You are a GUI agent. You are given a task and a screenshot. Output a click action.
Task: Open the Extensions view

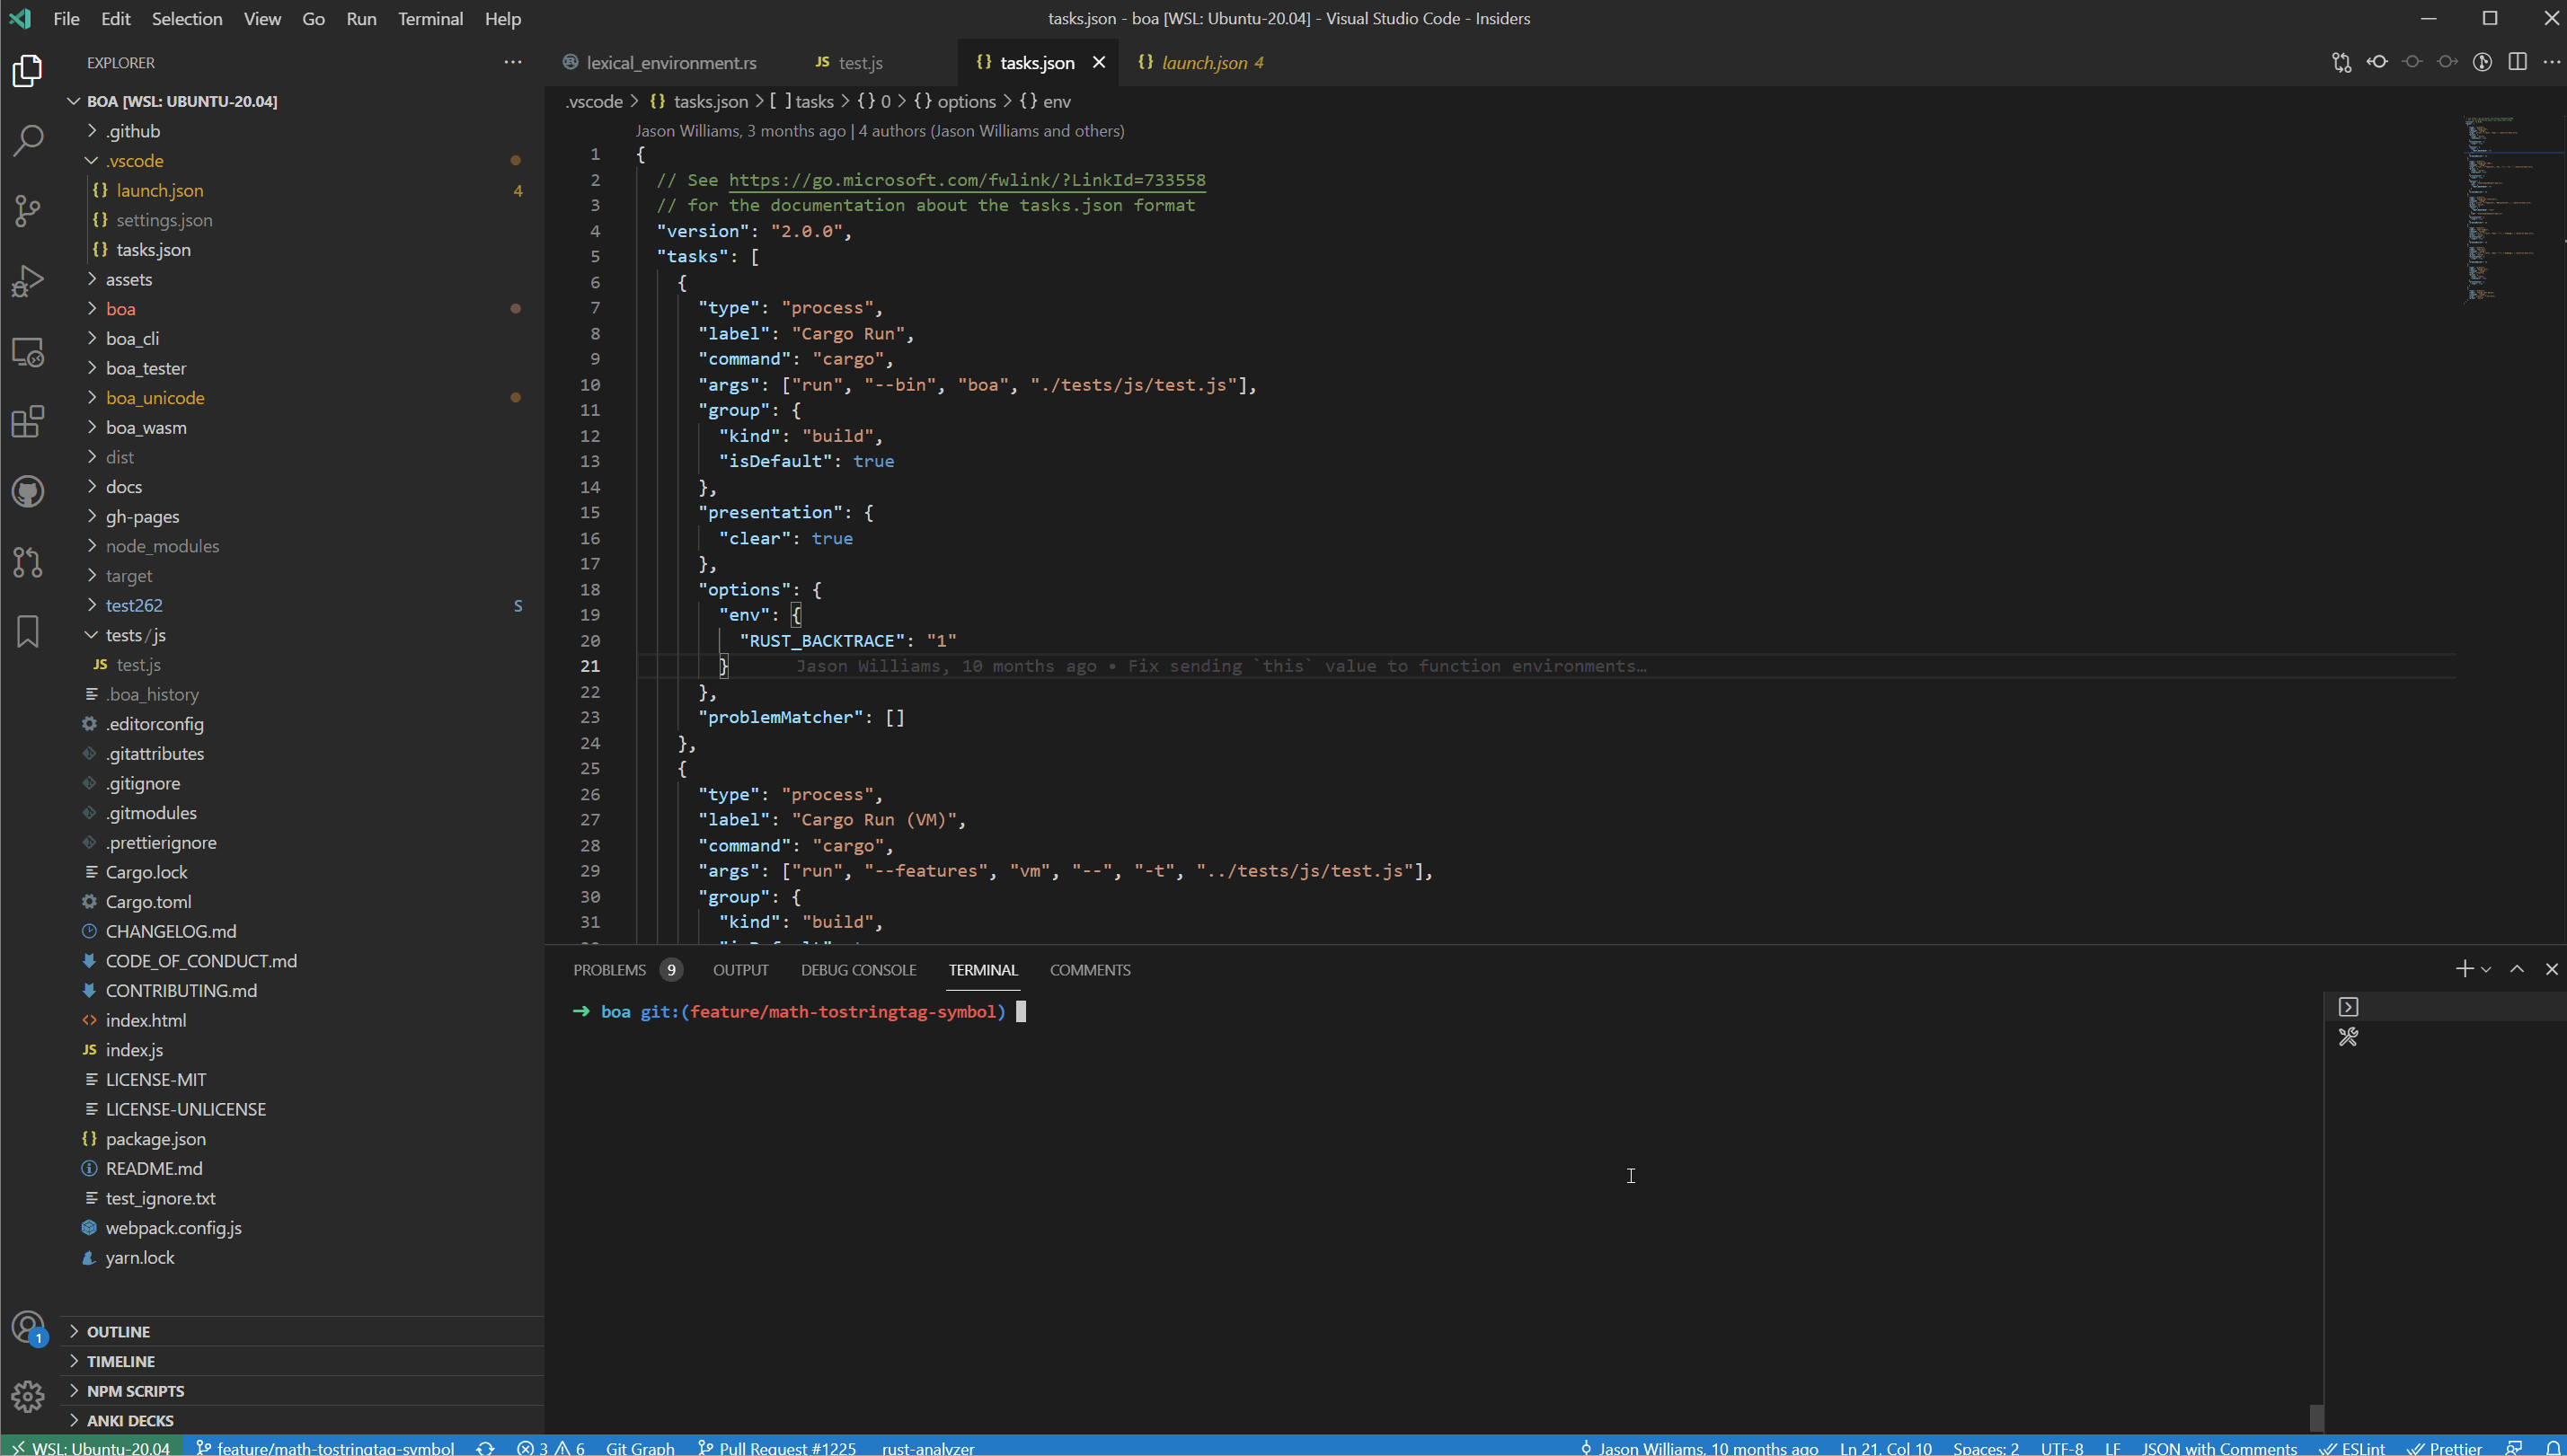(27, 421)
